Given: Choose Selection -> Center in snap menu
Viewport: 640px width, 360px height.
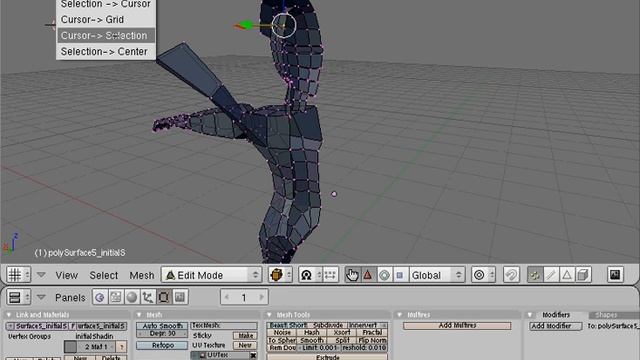Looking at the screenshot, I should coord(106,51).
